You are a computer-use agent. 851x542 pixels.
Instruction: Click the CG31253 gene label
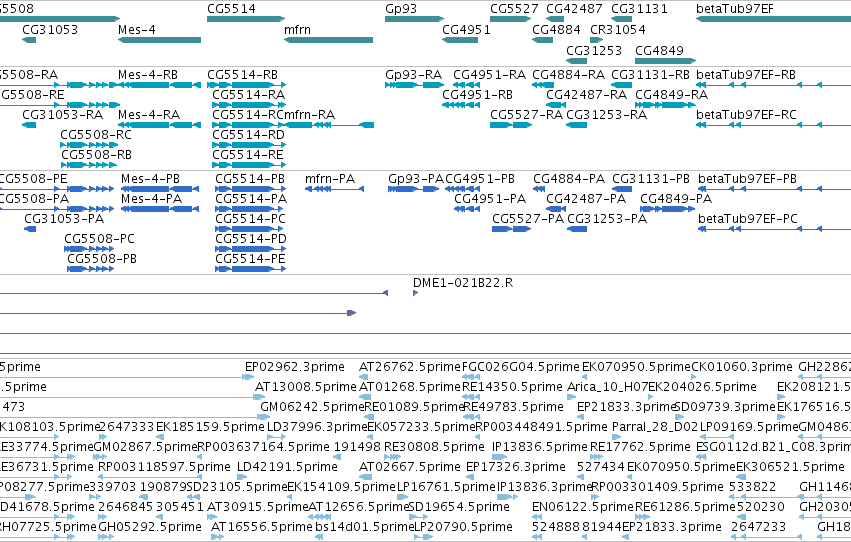[x=594, y=50]
